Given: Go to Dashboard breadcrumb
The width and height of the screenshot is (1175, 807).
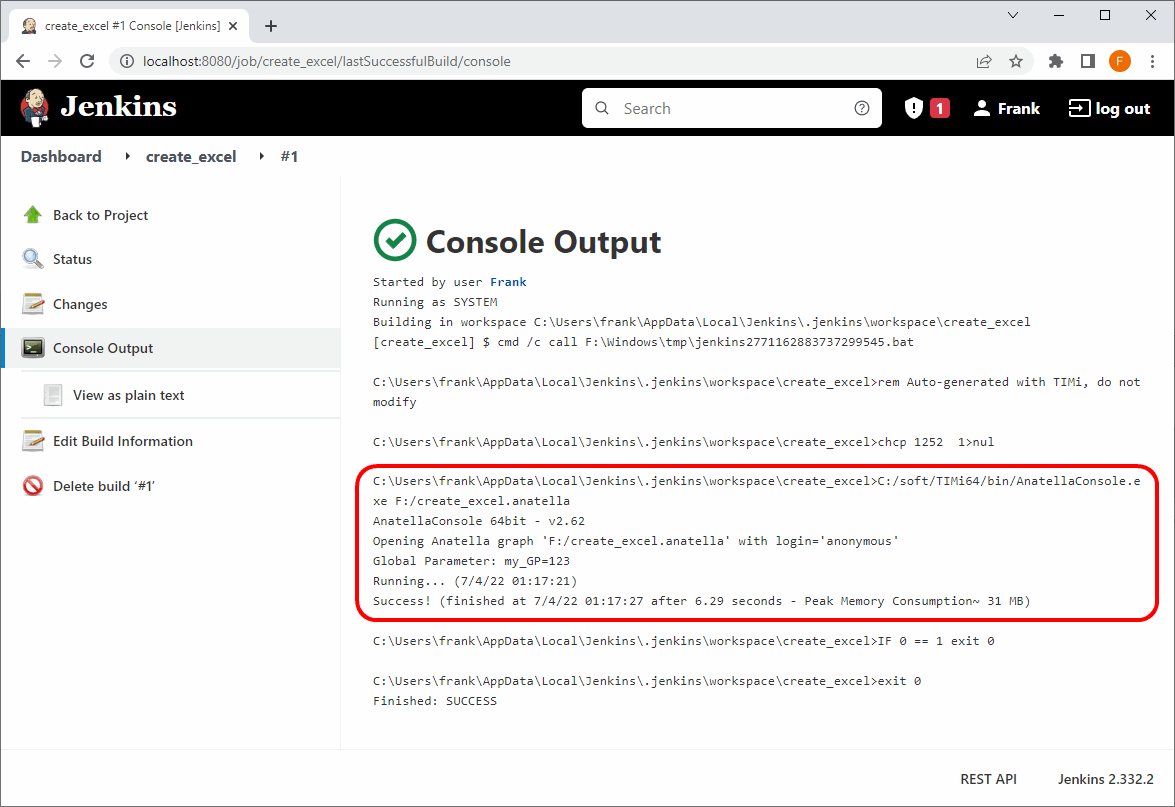Looking at the screenshot, I should click(61, 157).
